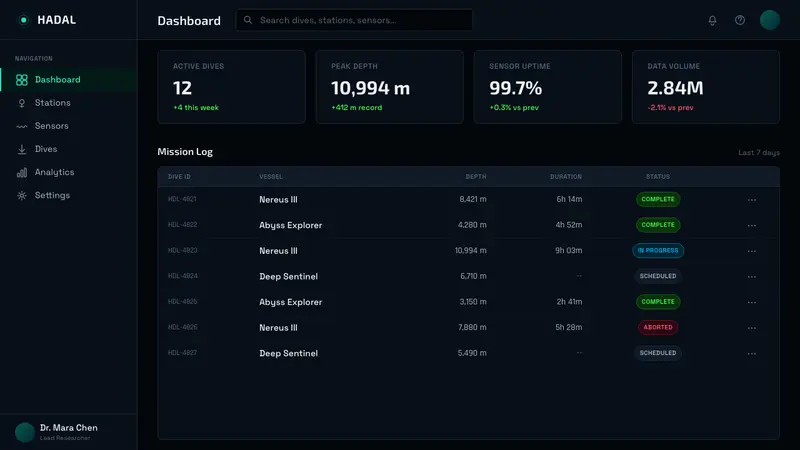The image size is (800, 450).
Task: Click the Data Volume card
Action: click(x=706, y=87)
